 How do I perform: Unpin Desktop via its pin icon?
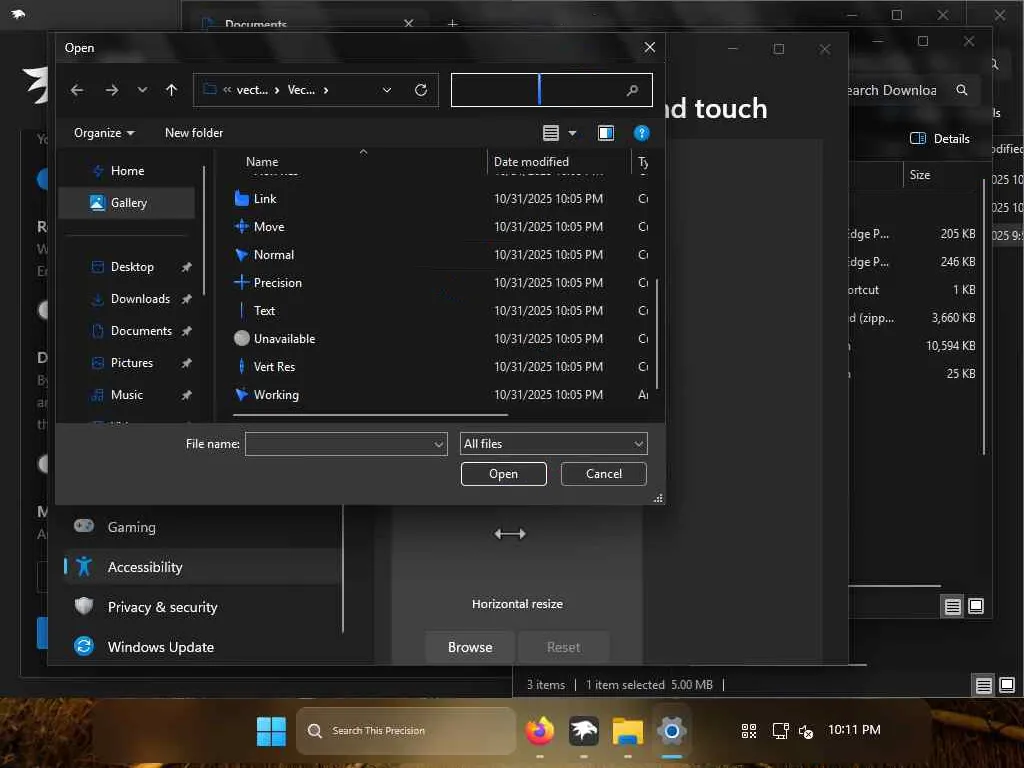(187, 267)
